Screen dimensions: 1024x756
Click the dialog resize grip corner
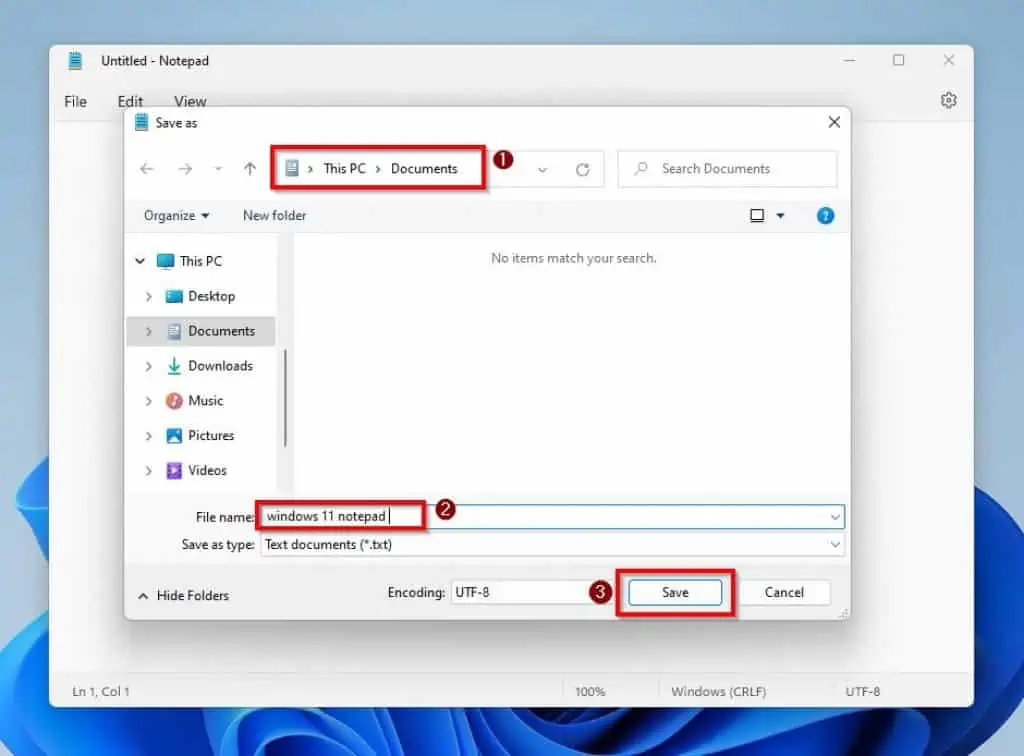click(x=844, y=613)
